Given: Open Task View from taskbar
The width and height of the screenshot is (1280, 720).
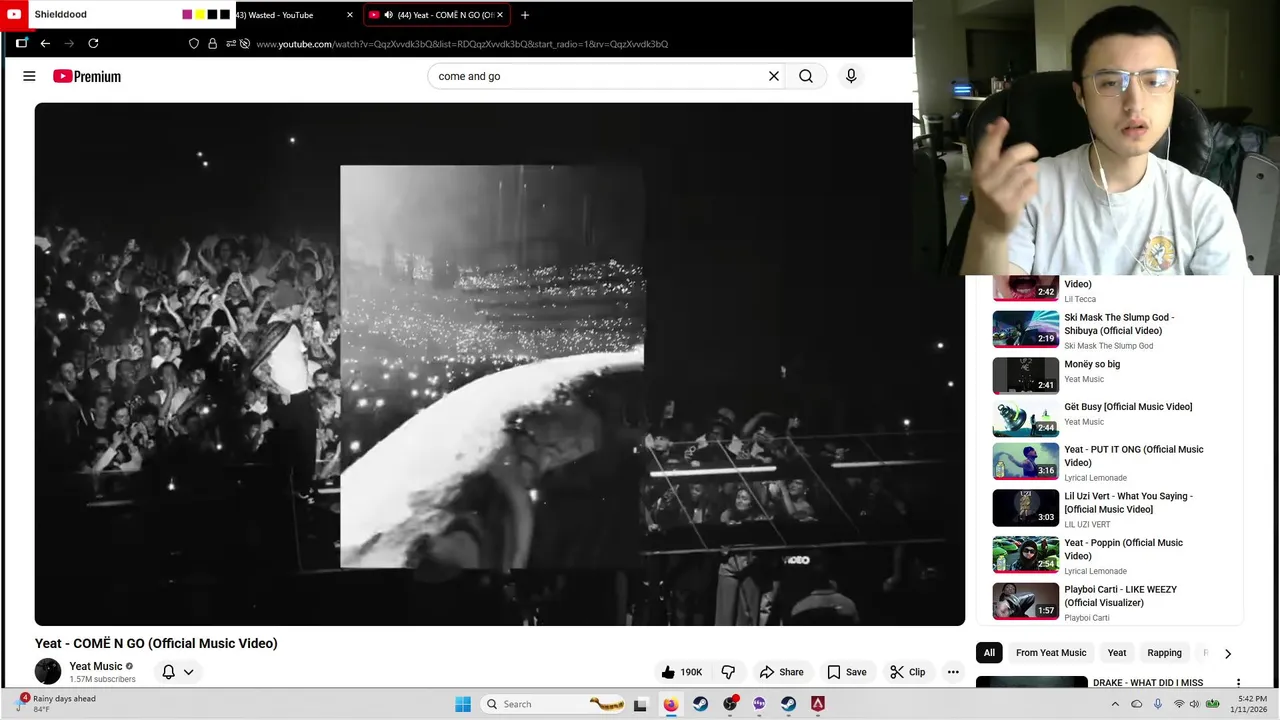Looking at the screenshot, I should click(640, 704).
